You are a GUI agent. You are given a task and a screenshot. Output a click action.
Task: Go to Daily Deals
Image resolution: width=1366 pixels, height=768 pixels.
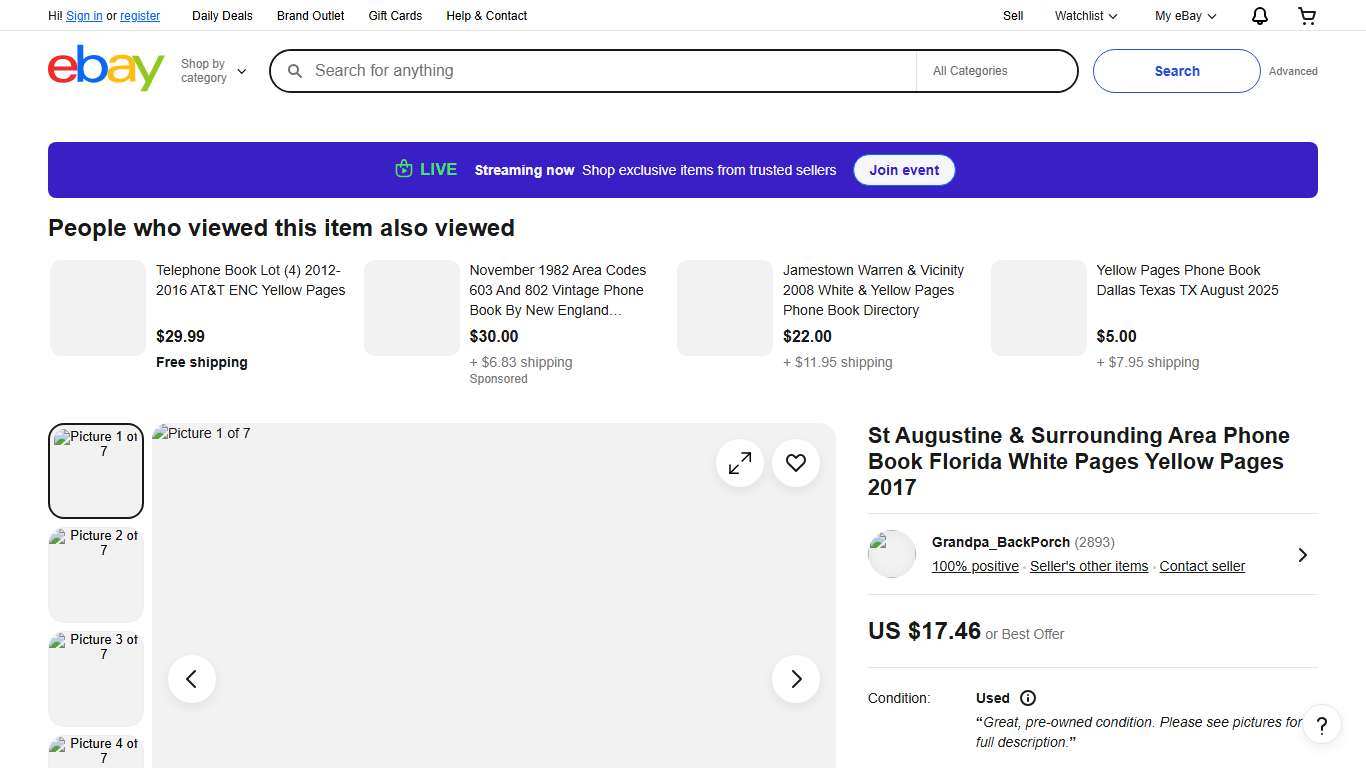point(222,16)
